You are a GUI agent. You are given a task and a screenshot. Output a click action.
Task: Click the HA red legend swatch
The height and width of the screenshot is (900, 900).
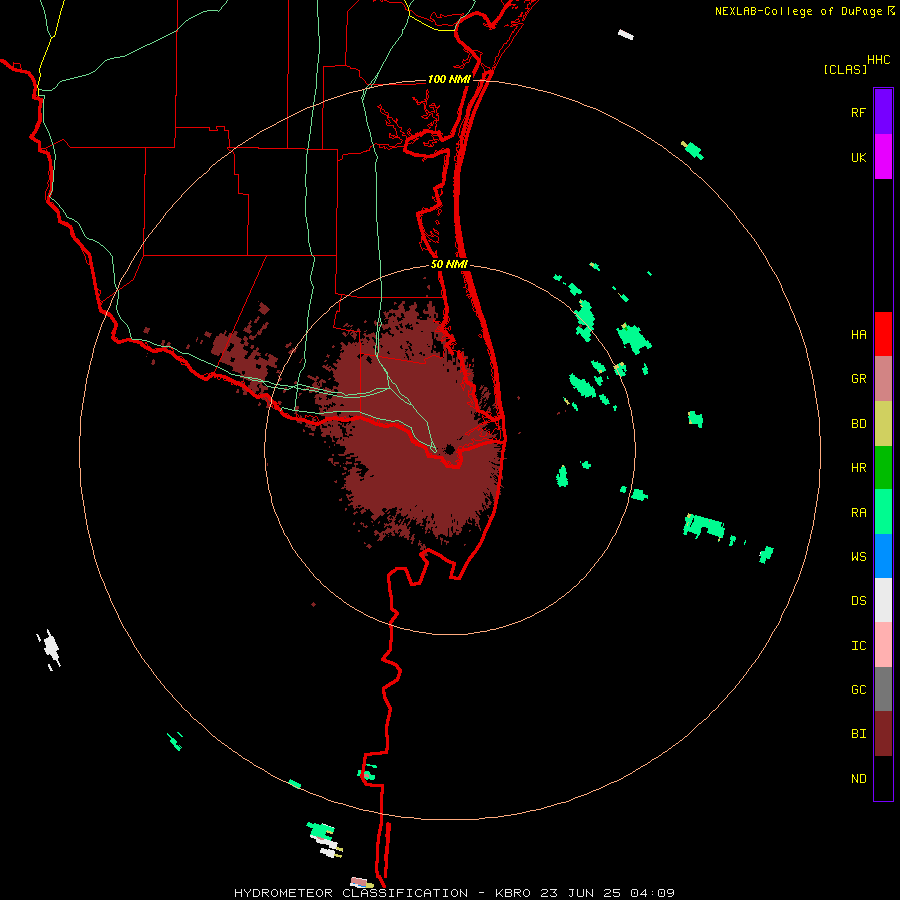point(883,334)
